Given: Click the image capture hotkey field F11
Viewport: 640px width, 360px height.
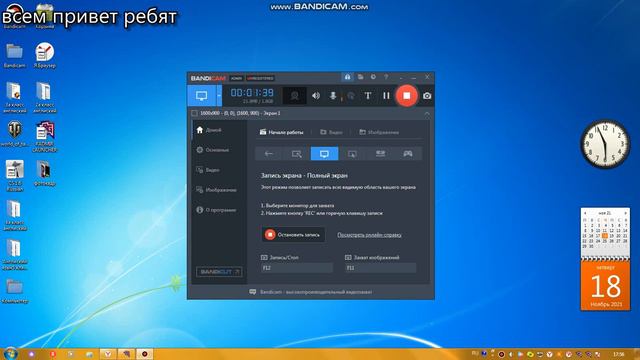Looking at the screenshot, I should tap(380, 268).
